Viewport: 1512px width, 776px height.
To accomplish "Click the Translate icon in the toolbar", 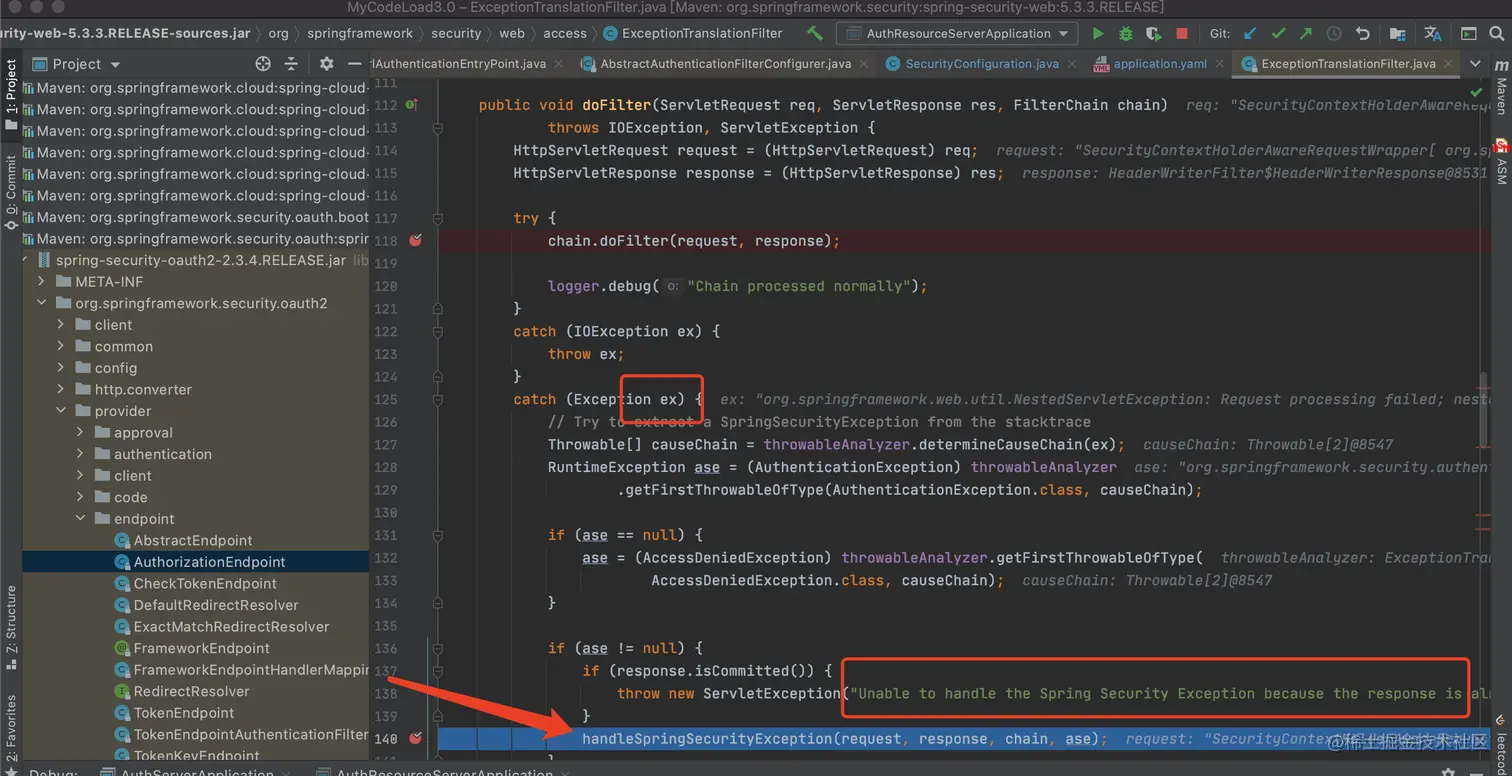I will point(1433,33).
